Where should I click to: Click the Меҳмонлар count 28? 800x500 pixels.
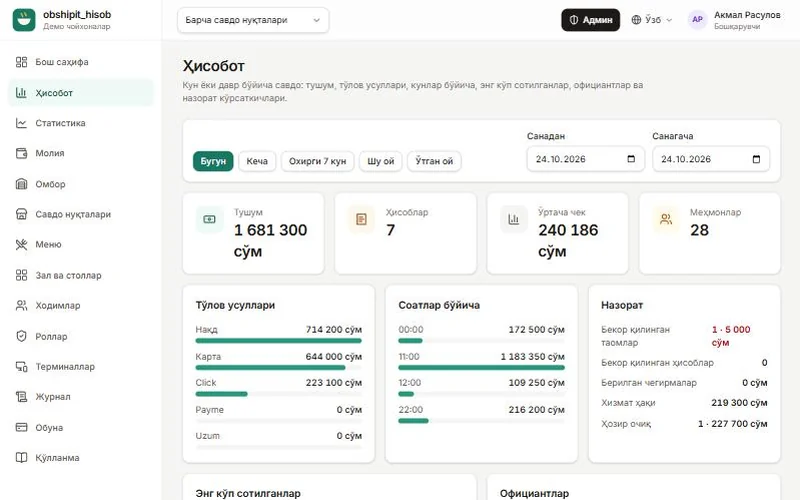click(699, 230)
